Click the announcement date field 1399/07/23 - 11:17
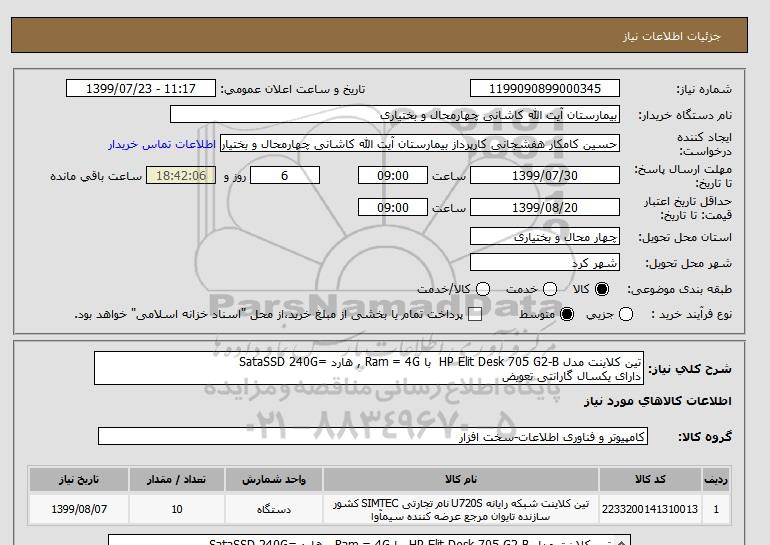Image resolution: width=770 pixels, height=545 pixels. click(x=141, y=89)
